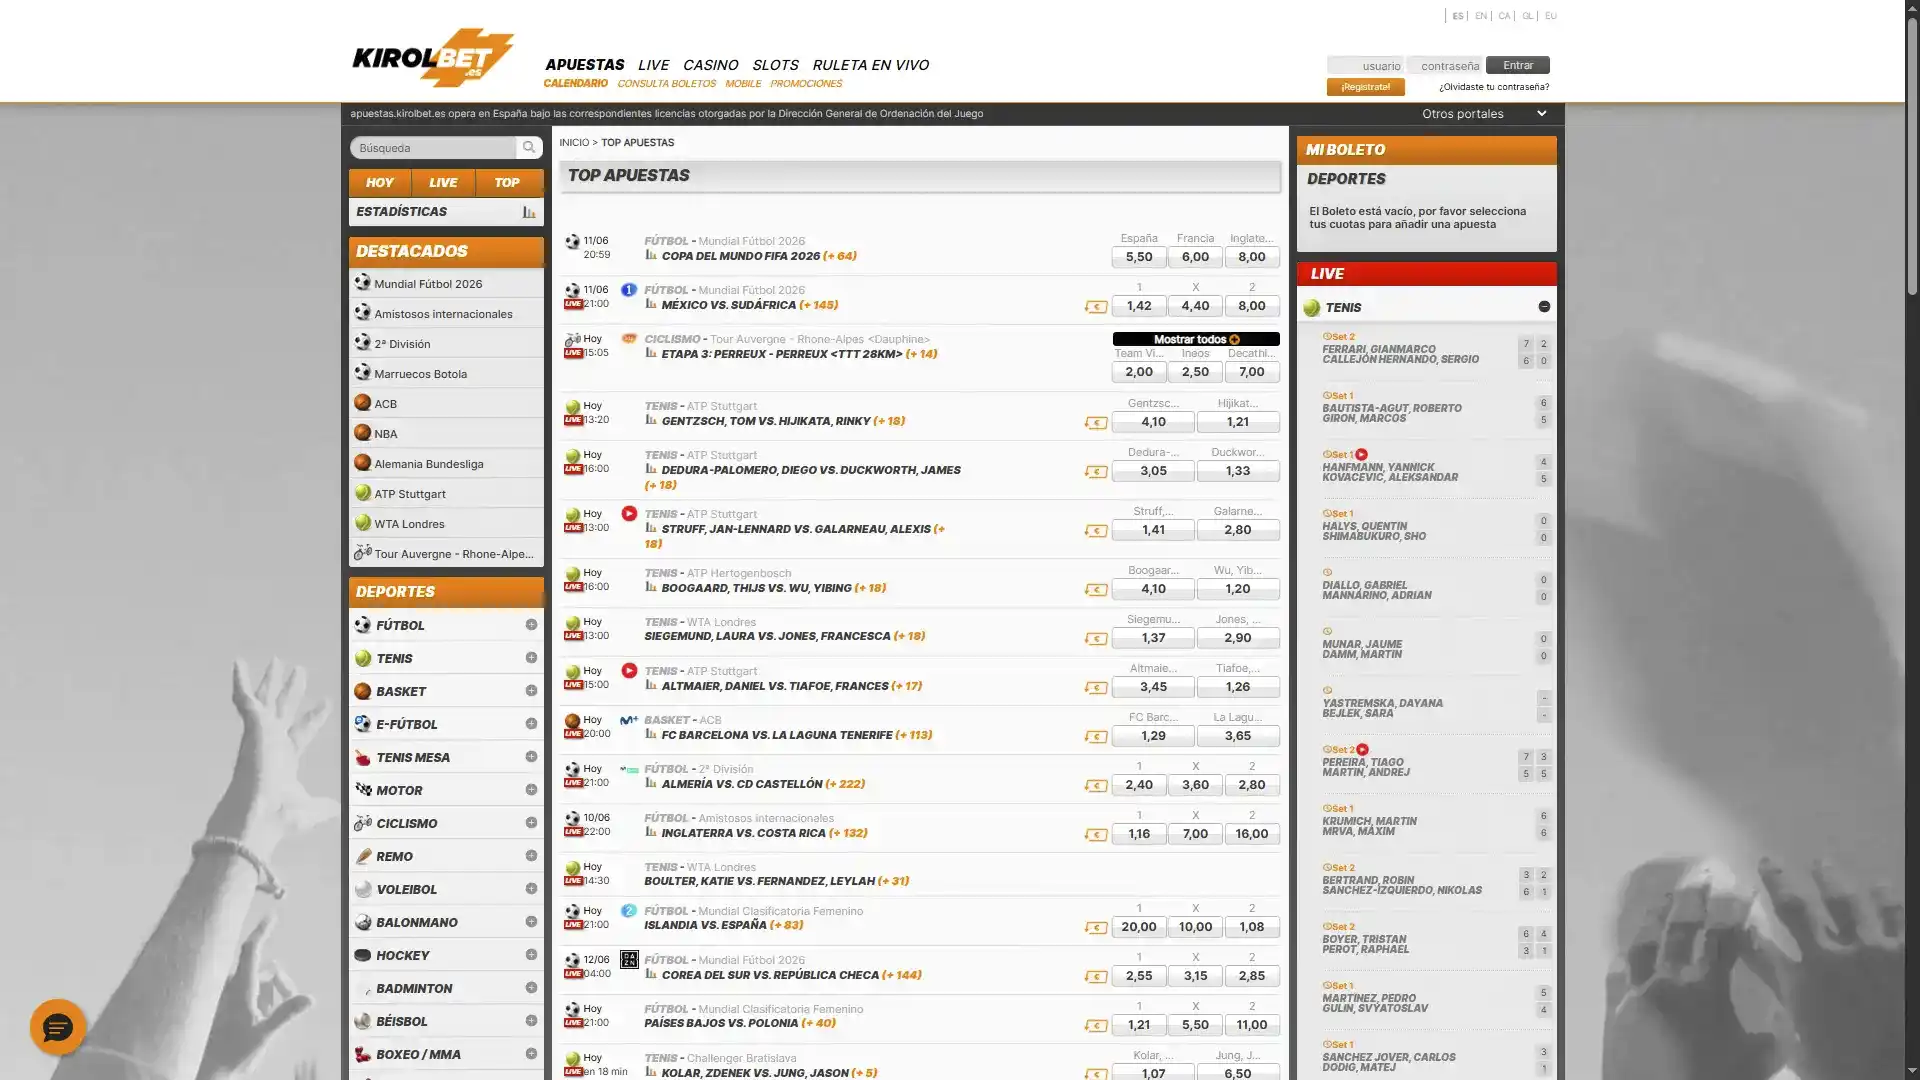Select odds 2,80 for Galarneau
Image resolution: width=1920 pixels, height=1080 pixels.
click(1238, 530)
